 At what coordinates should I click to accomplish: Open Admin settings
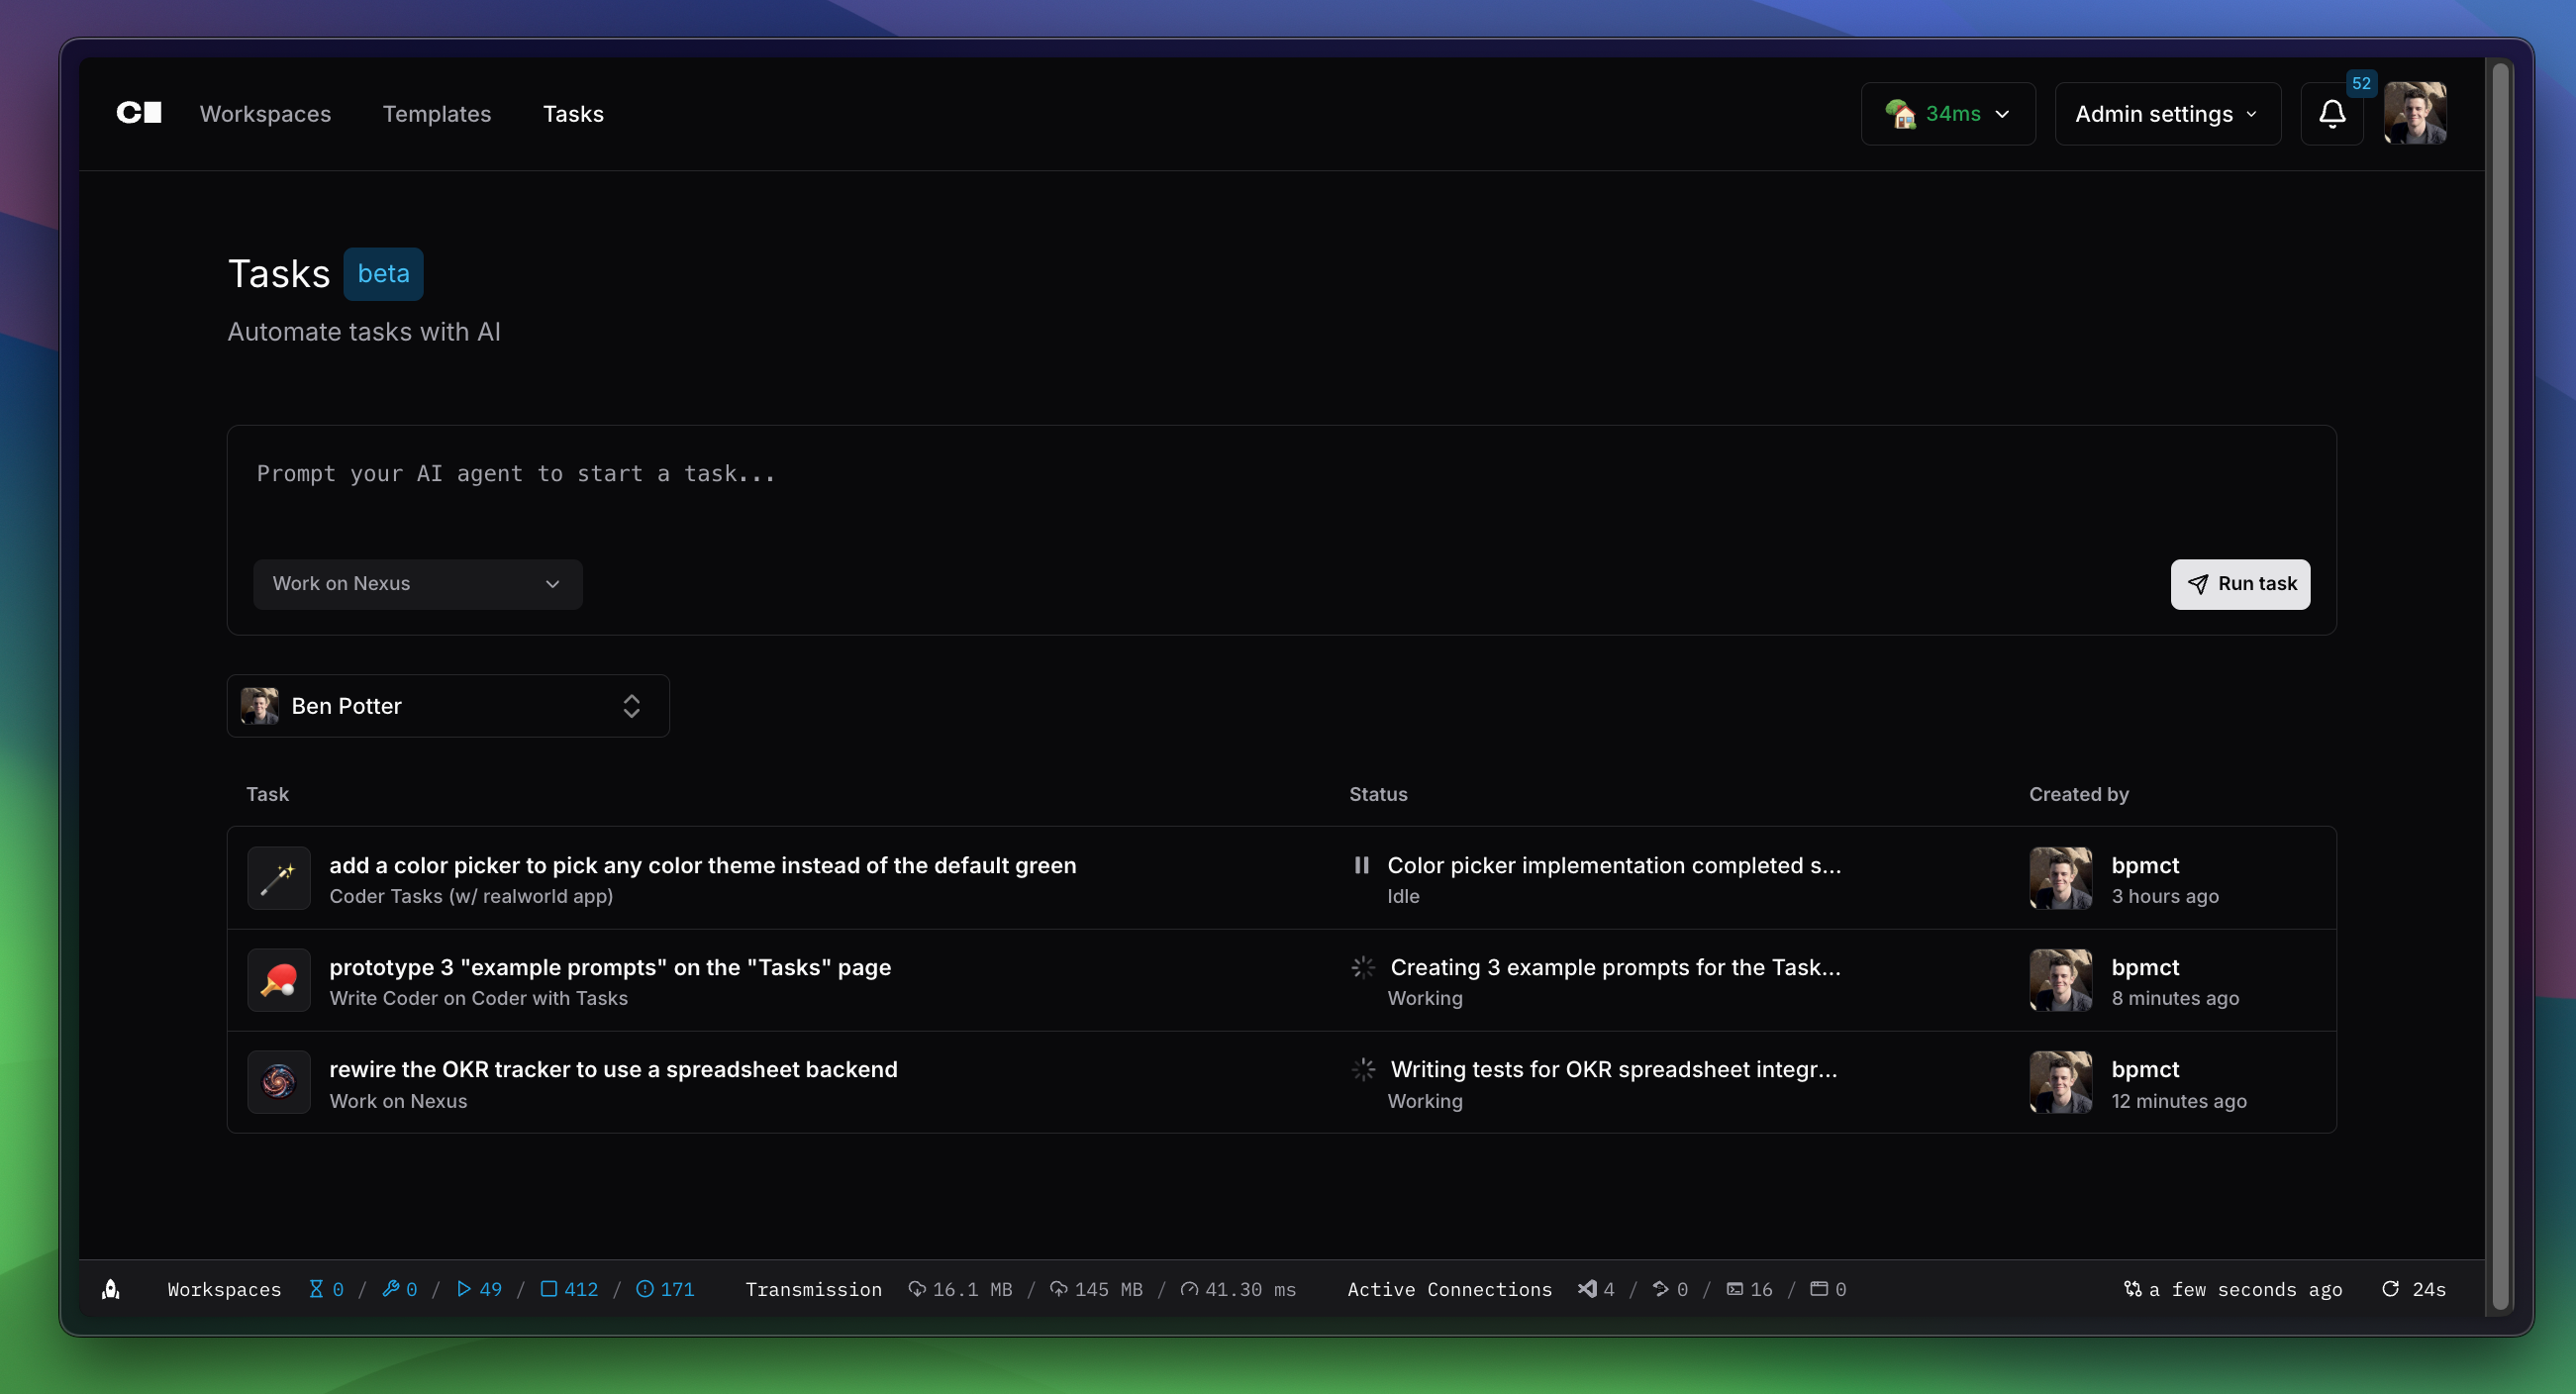[2166, 113]
